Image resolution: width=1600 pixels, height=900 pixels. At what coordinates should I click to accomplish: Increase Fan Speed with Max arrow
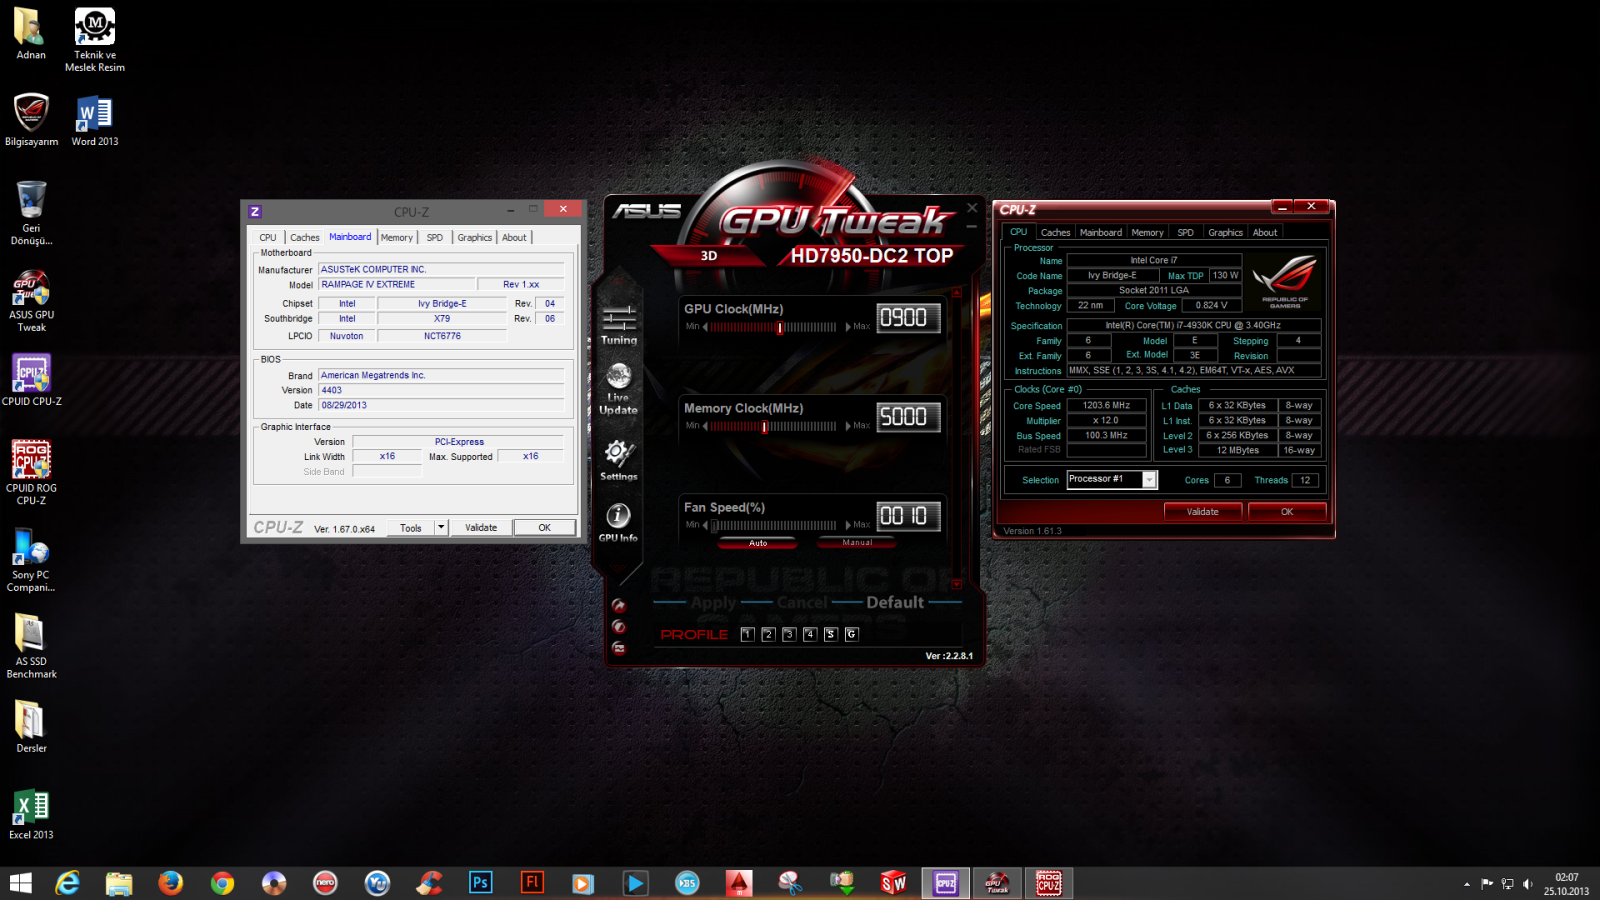pos(848,525)
